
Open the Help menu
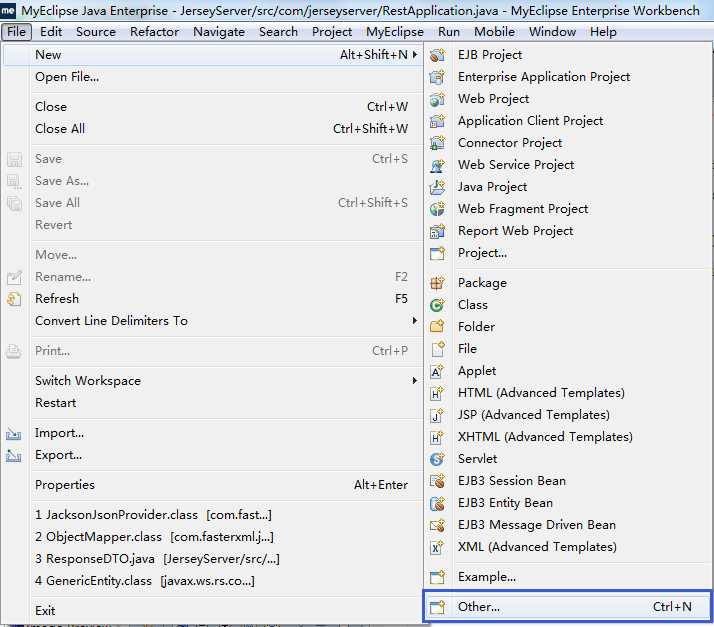click(603, 32)
